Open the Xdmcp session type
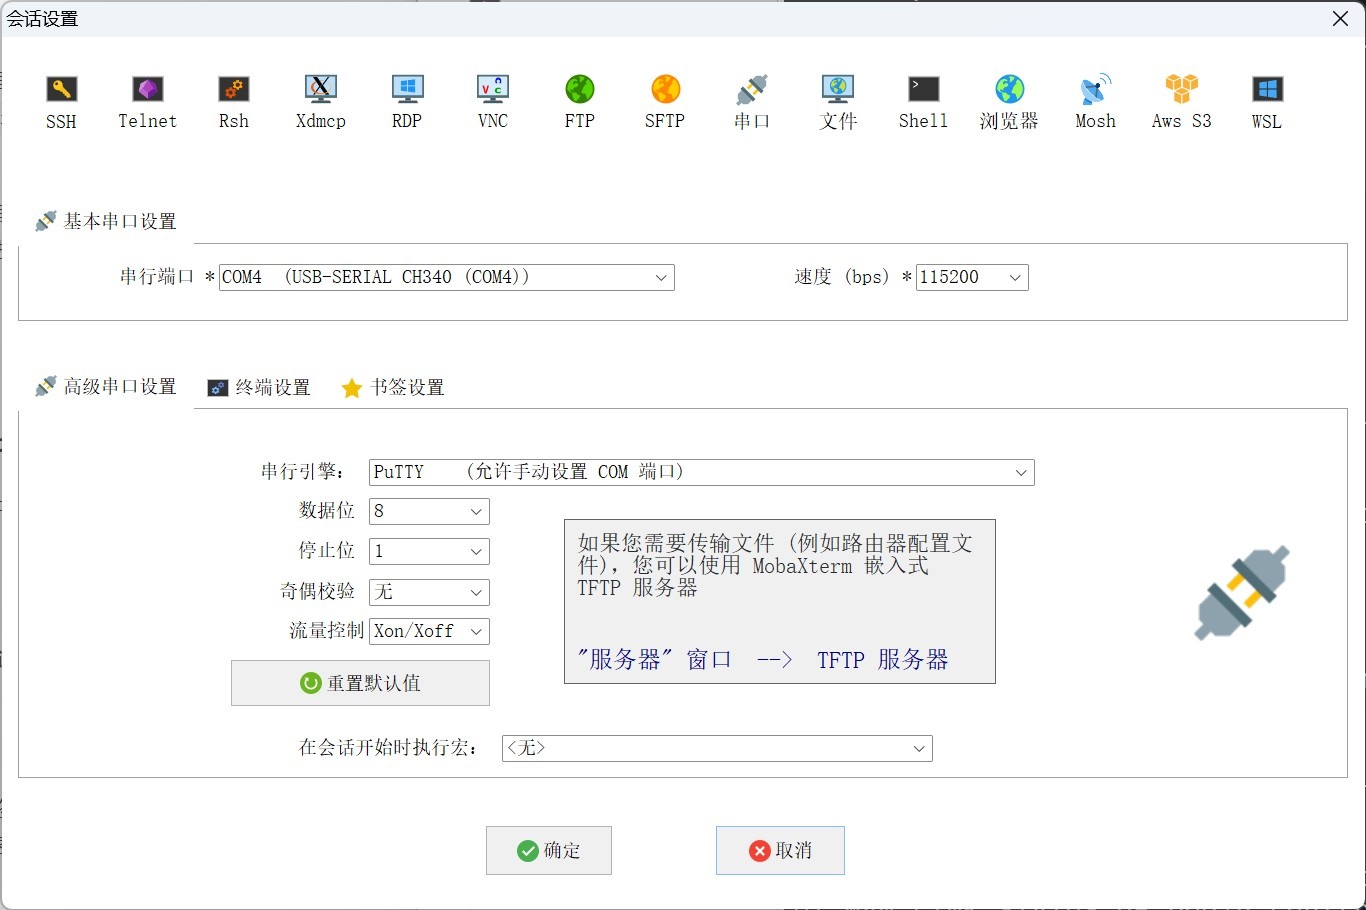The image size is (1366, 910). click(321, 102)
